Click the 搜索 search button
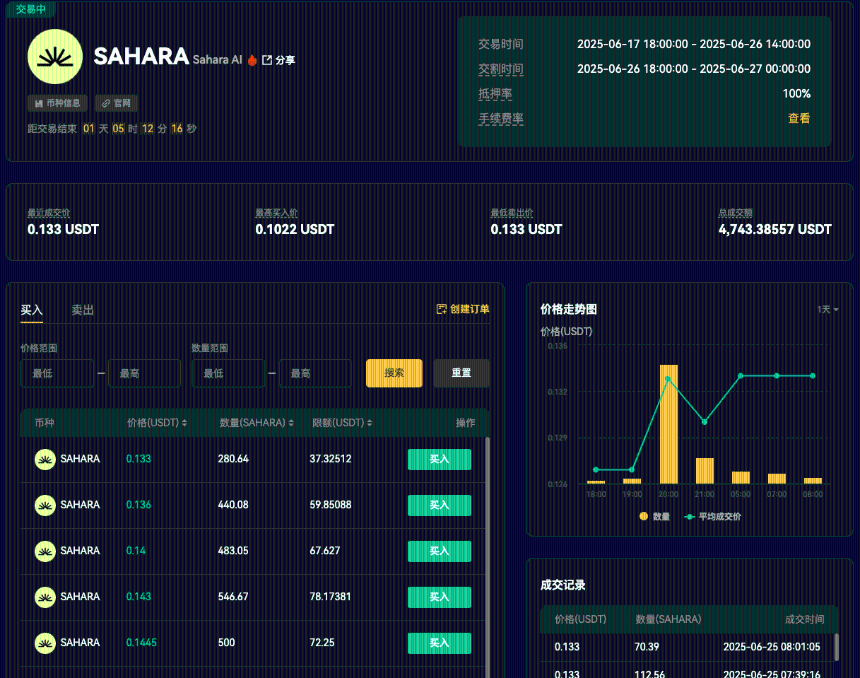The height and width of the screenshot is (678, 860). (x=394, y=373)
